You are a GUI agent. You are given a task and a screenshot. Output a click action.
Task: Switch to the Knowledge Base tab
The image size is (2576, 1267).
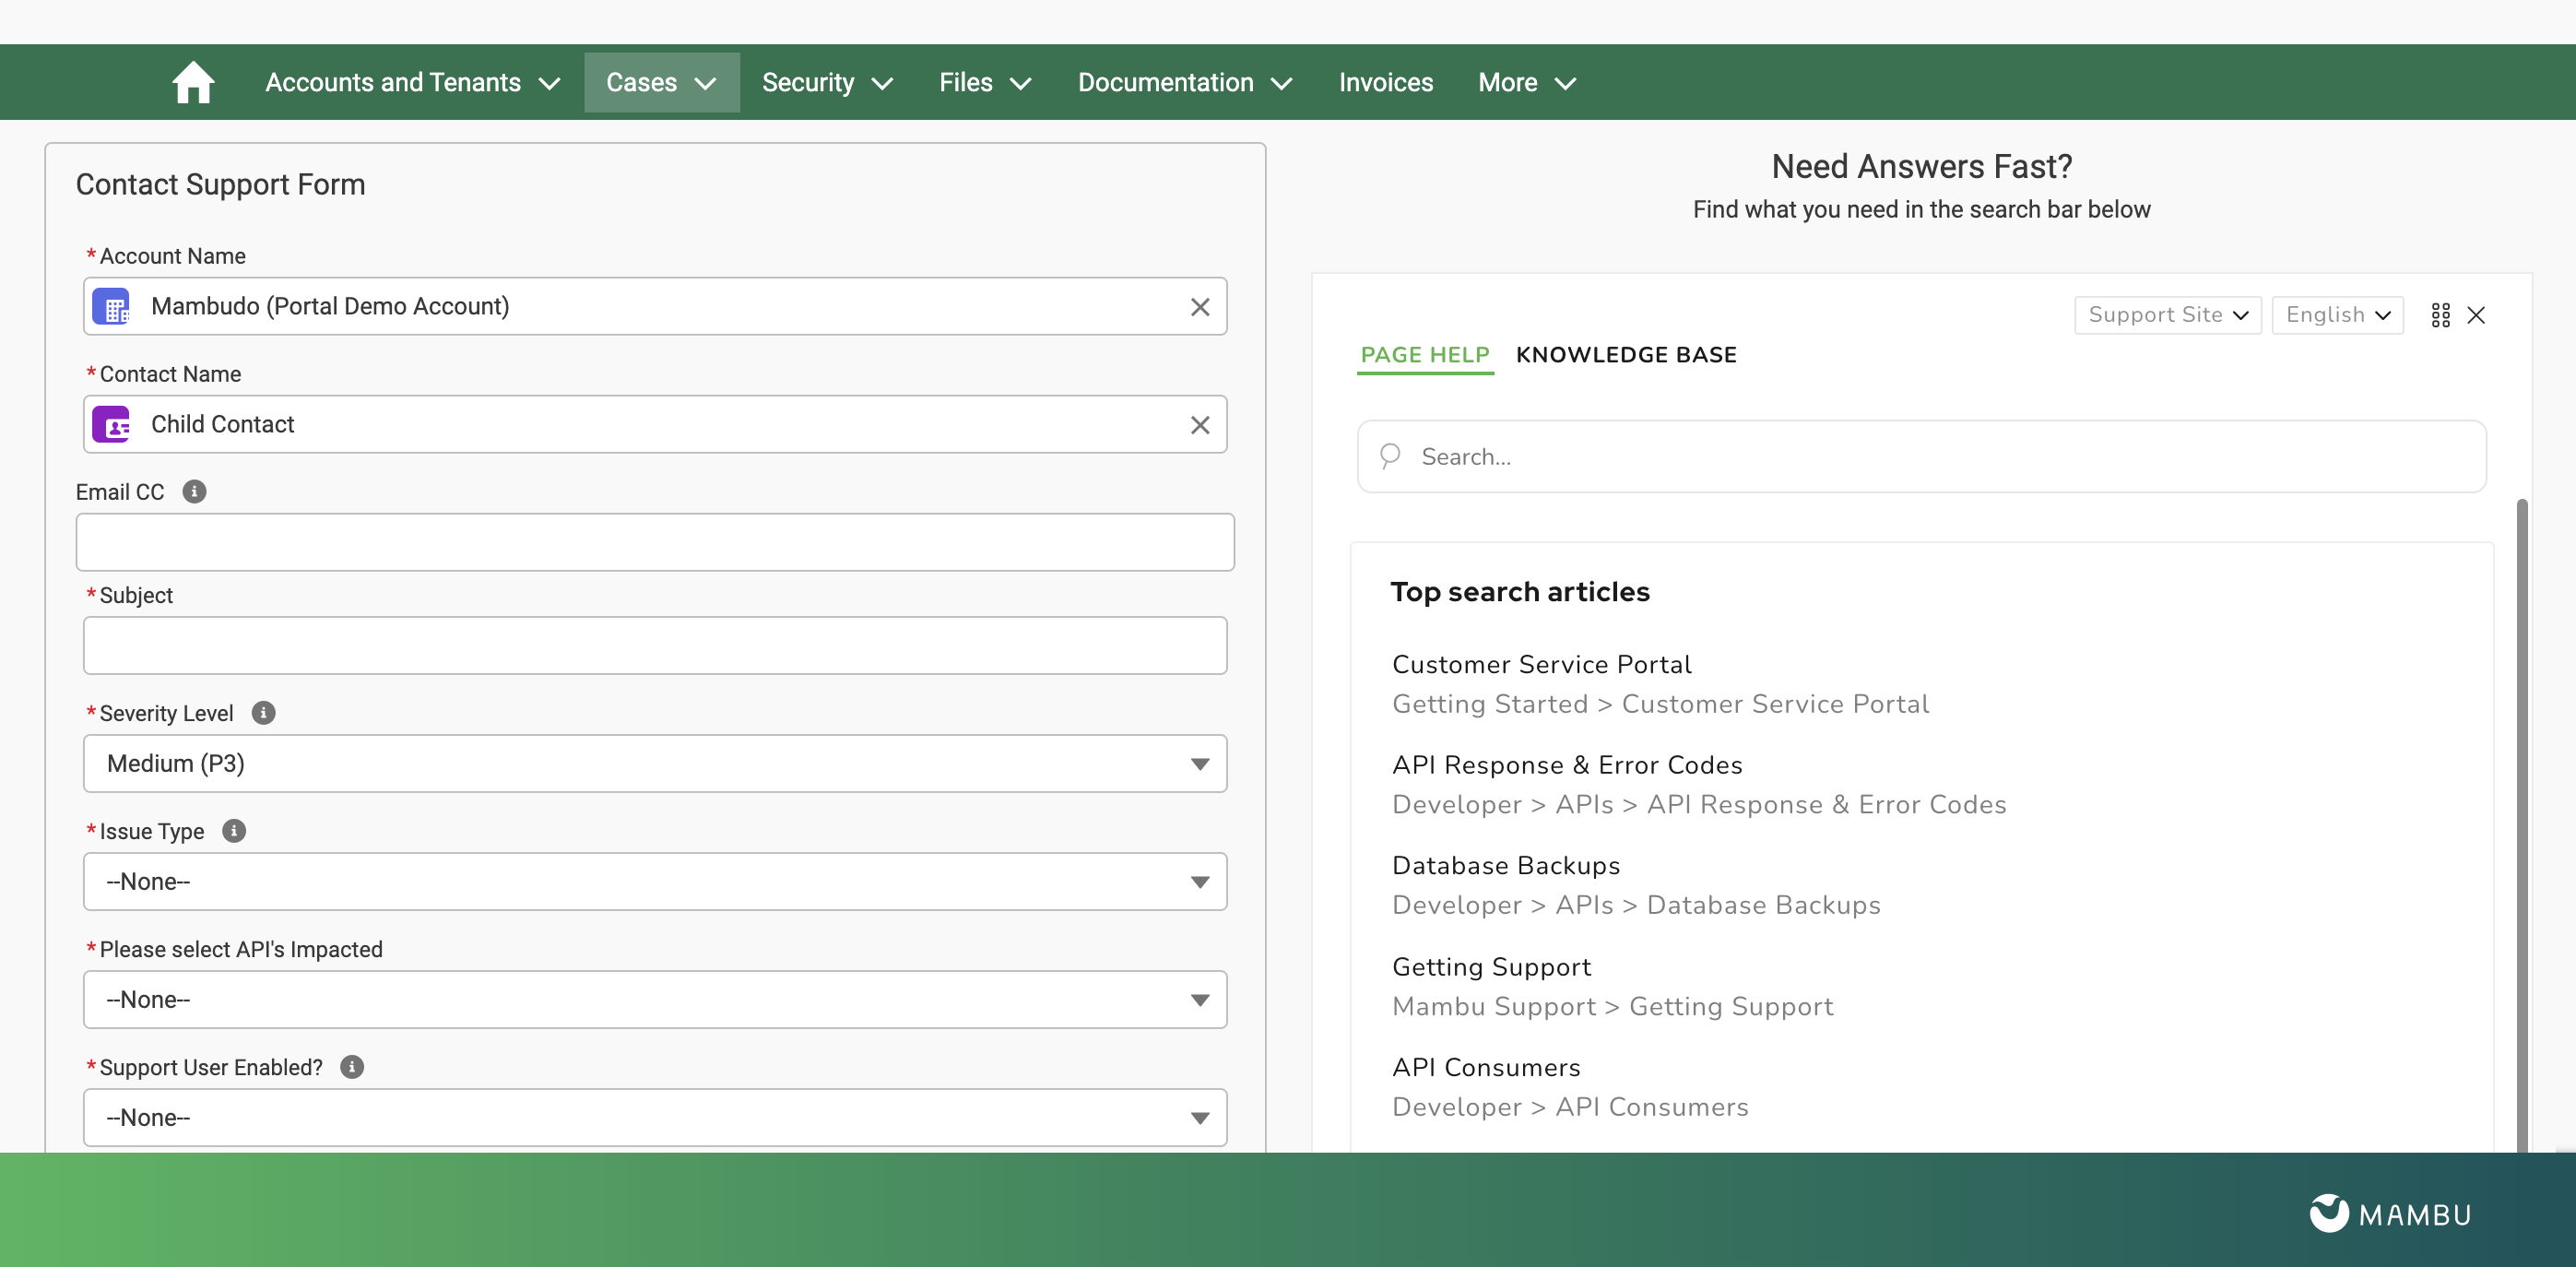(1626, 355)
